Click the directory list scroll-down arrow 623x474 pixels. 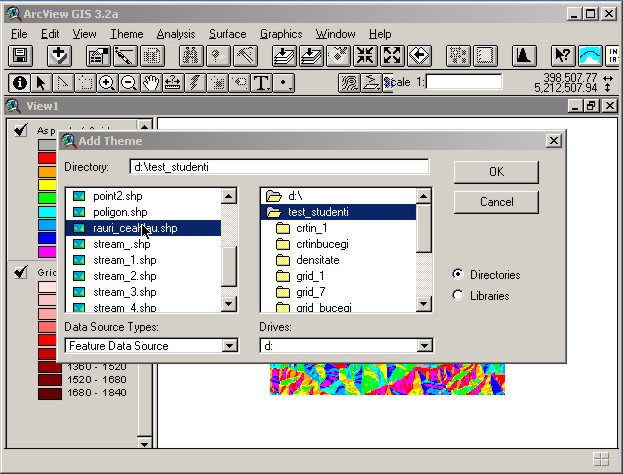click(424, 304)
